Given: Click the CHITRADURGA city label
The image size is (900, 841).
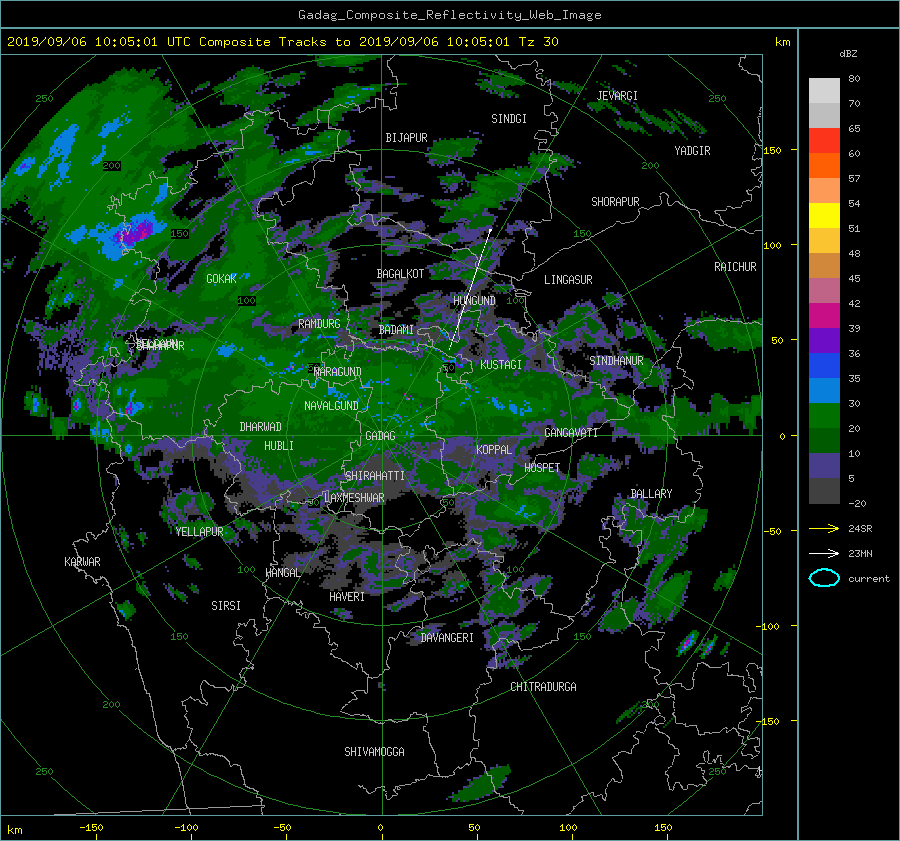Looking at the screenshot, I should 544,687.
